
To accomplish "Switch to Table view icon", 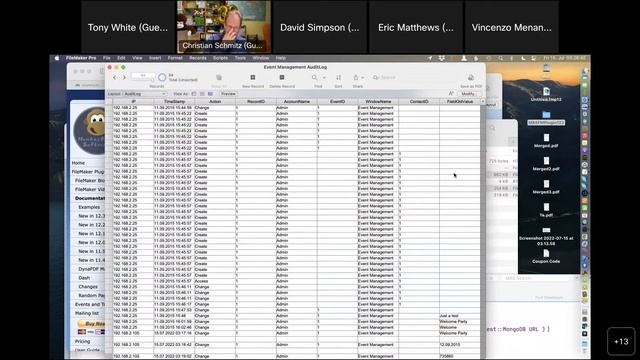I will point(210,94).
